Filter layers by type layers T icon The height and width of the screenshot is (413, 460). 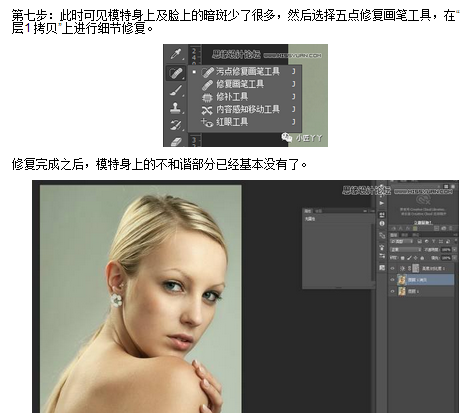[434, 242]
